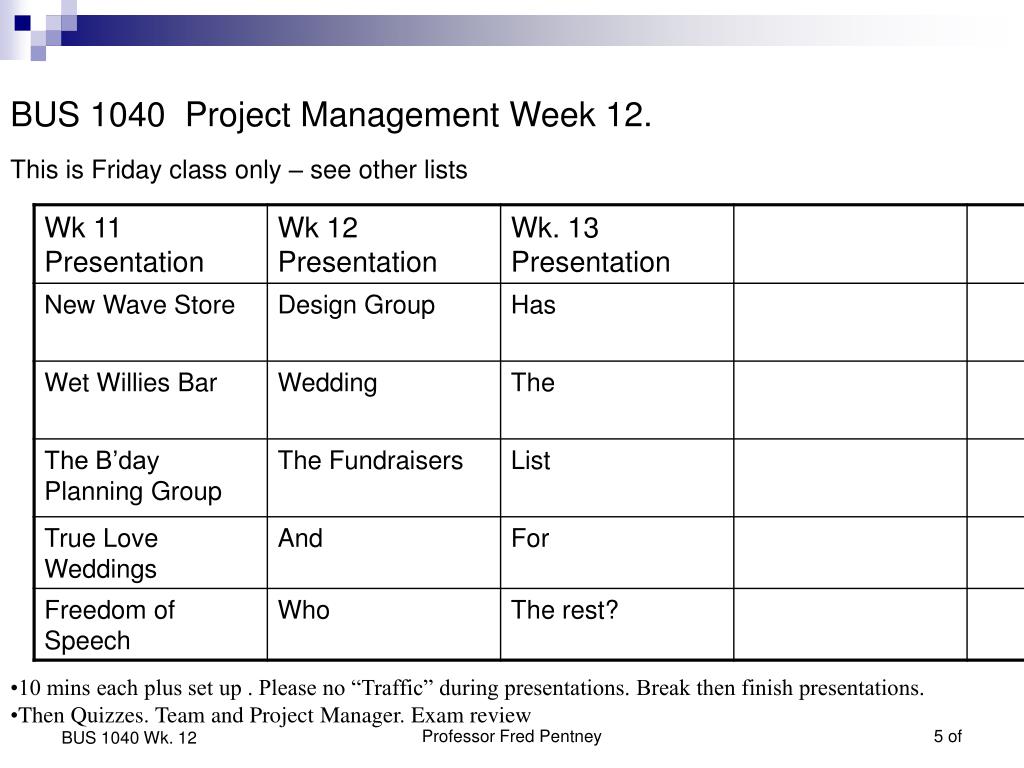Screen dimensions: 1024x768
Task: Select the Friday class only subtitle text
Action: tap(239, 170)
